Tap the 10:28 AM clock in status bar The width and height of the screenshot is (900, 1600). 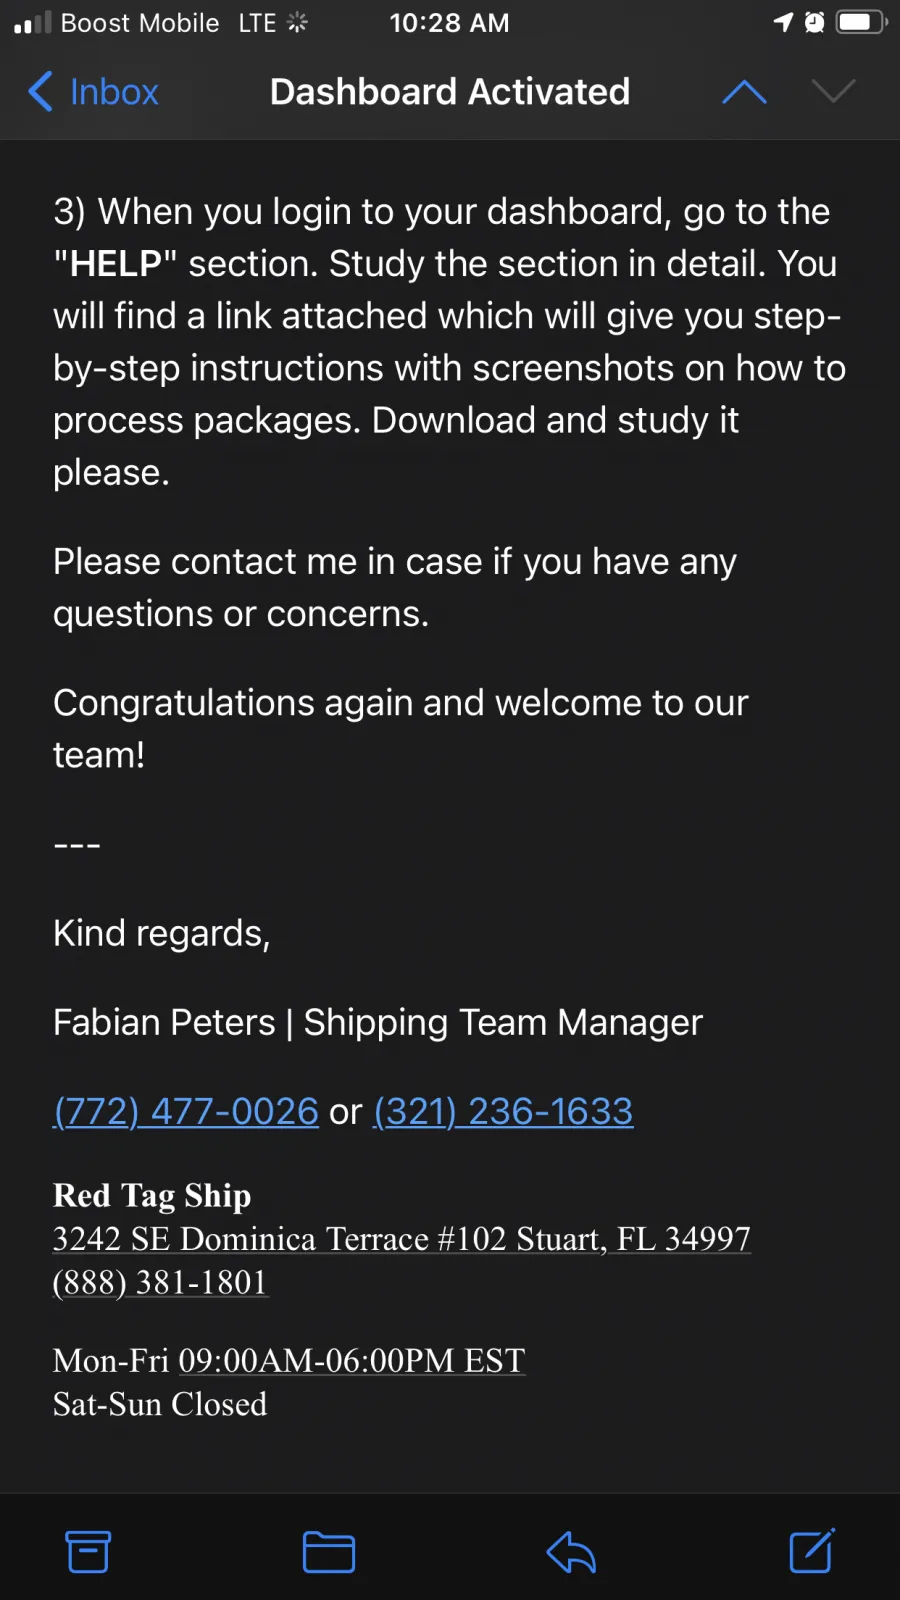click(450, 22)
